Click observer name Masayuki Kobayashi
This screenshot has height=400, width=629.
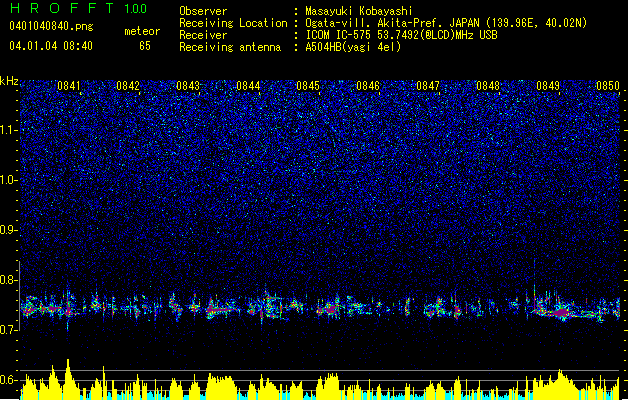(359, 11)
